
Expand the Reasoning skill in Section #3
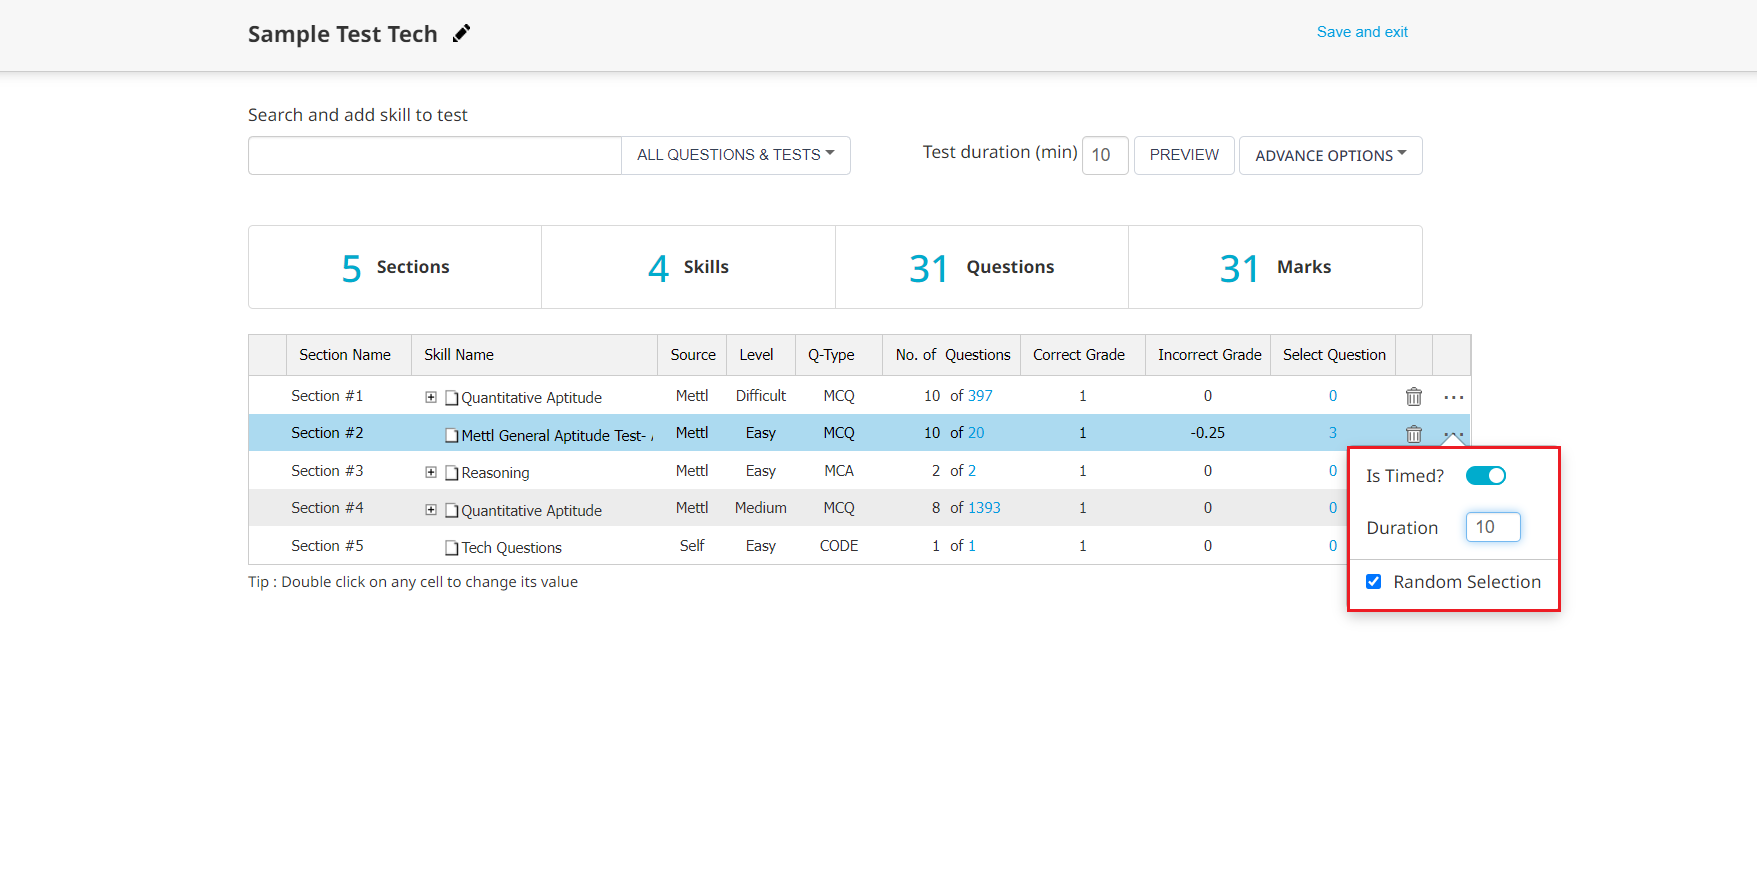point(431,472)
